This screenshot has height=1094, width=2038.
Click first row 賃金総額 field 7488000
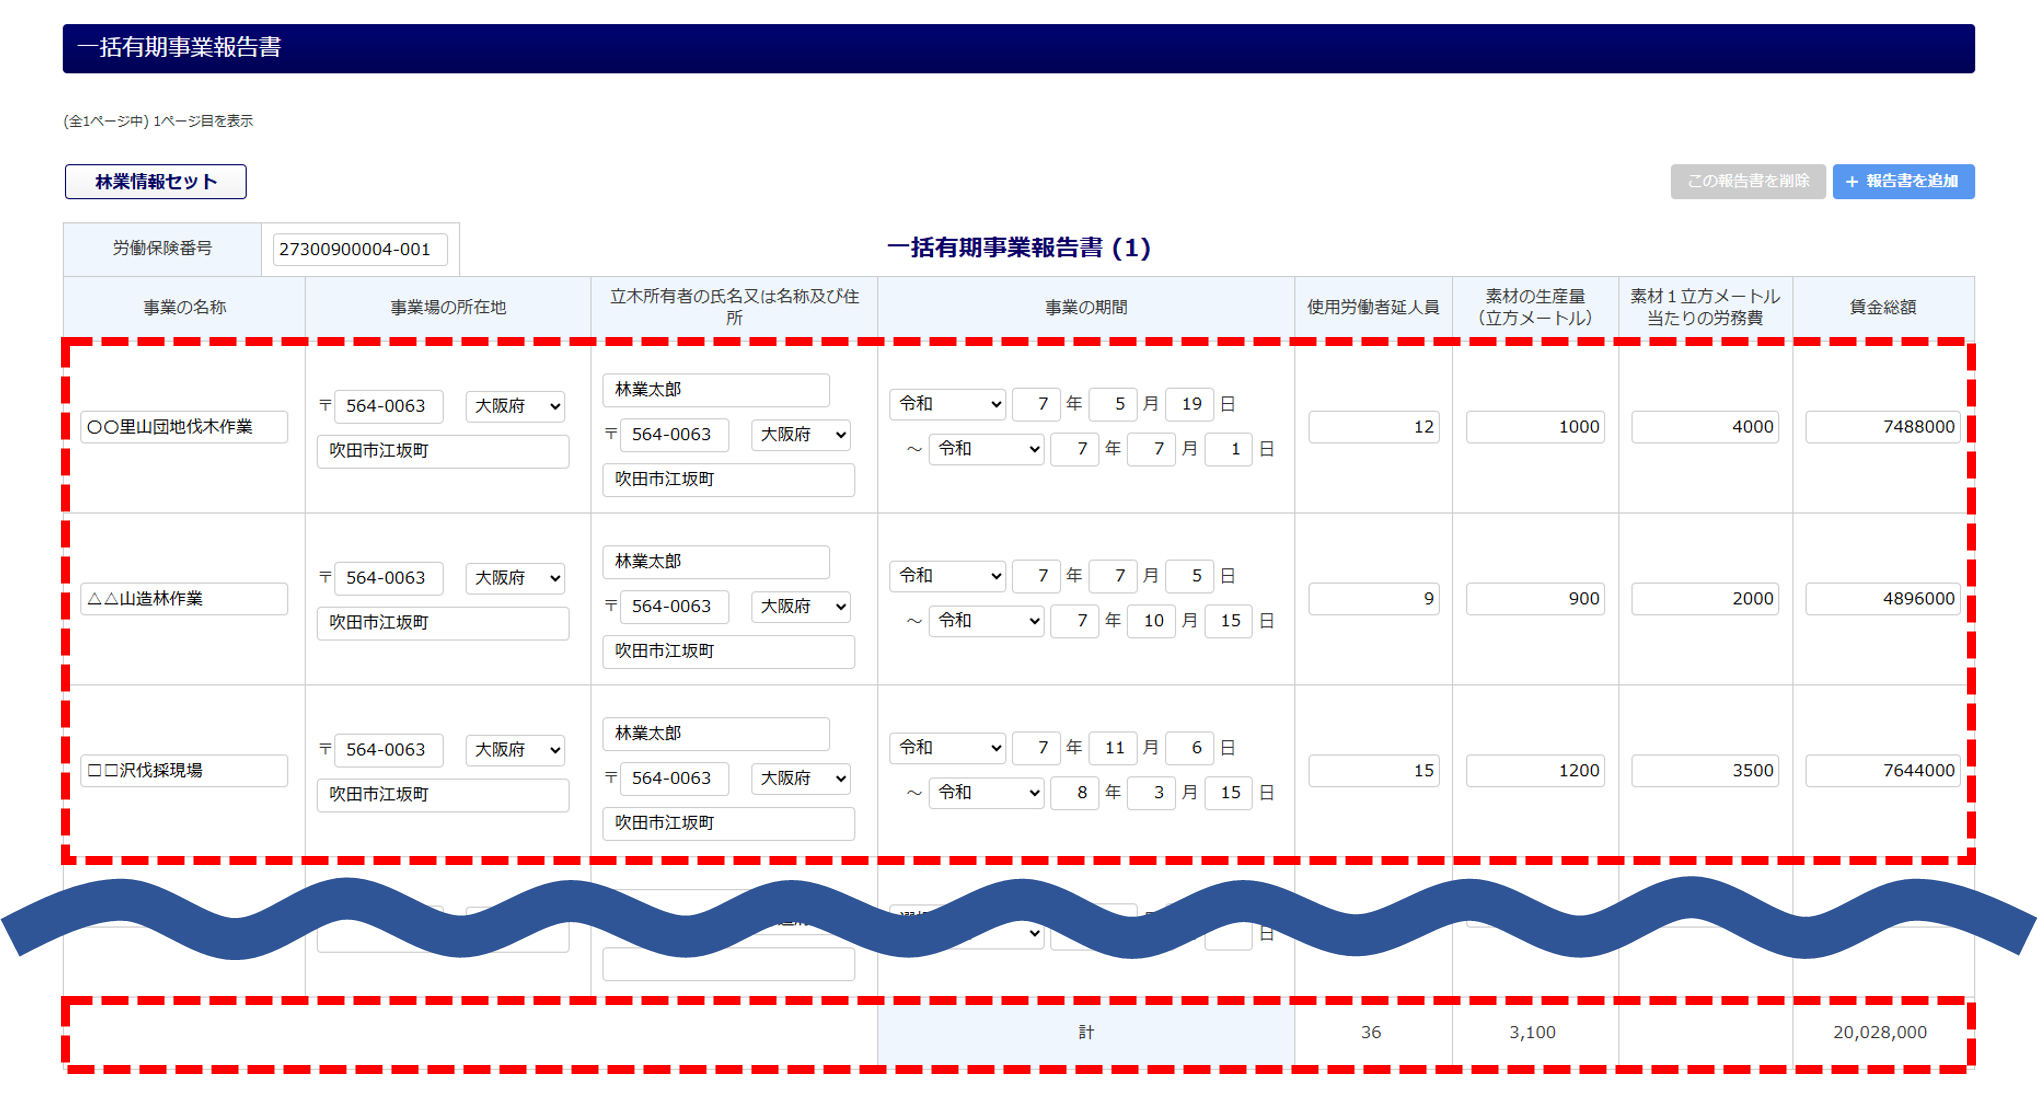click(1882, 427)
